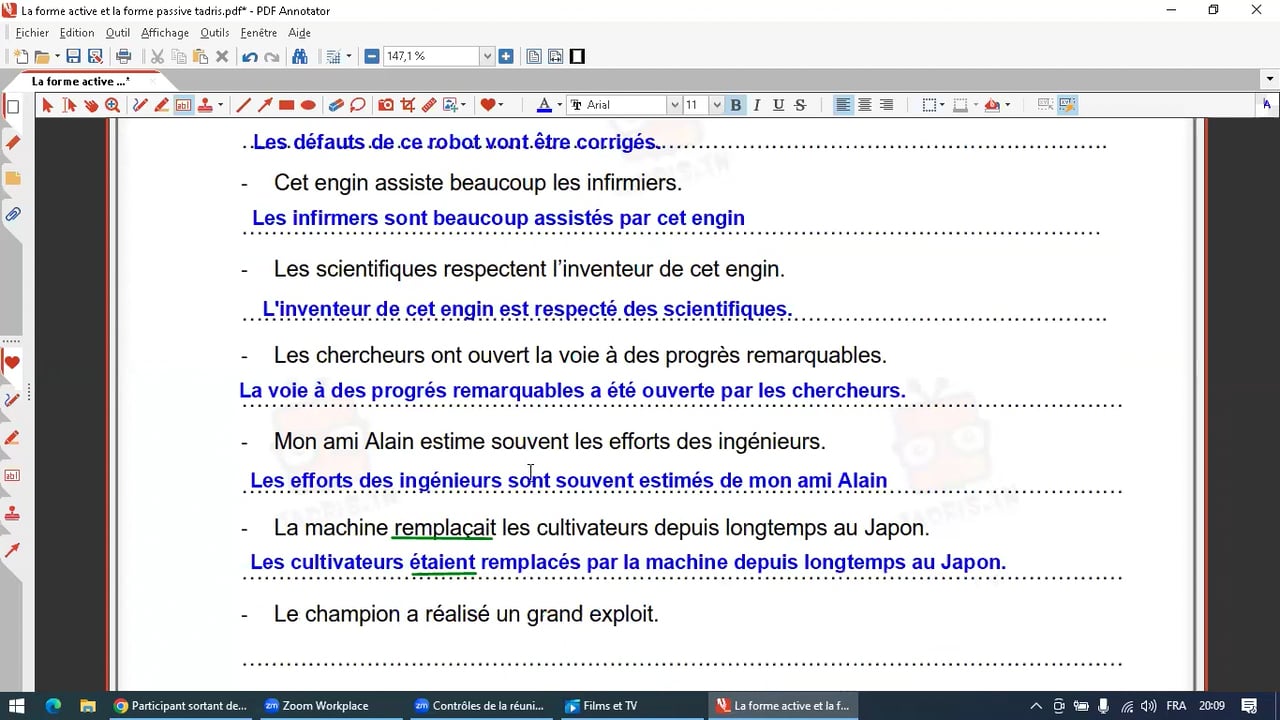This screenshot has height=720, width=1280.
Task: Activate the Hand pan tool
Action: [x=91, y=105]
